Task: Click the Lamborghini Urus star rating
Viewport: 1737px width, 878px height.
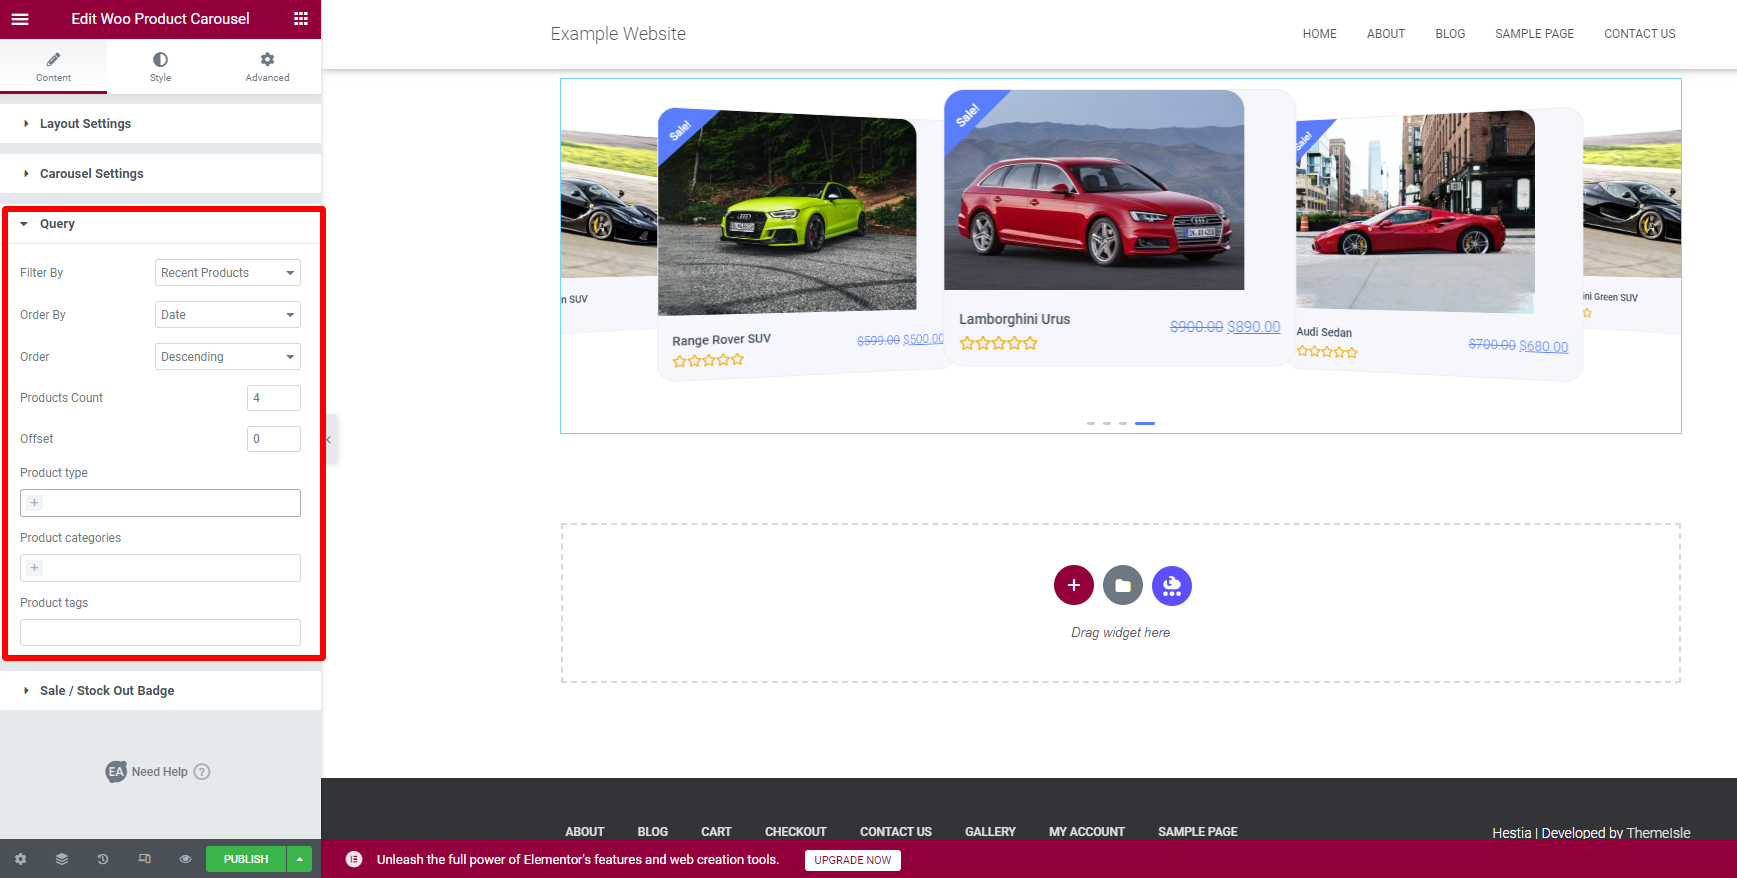Action: 998,343
